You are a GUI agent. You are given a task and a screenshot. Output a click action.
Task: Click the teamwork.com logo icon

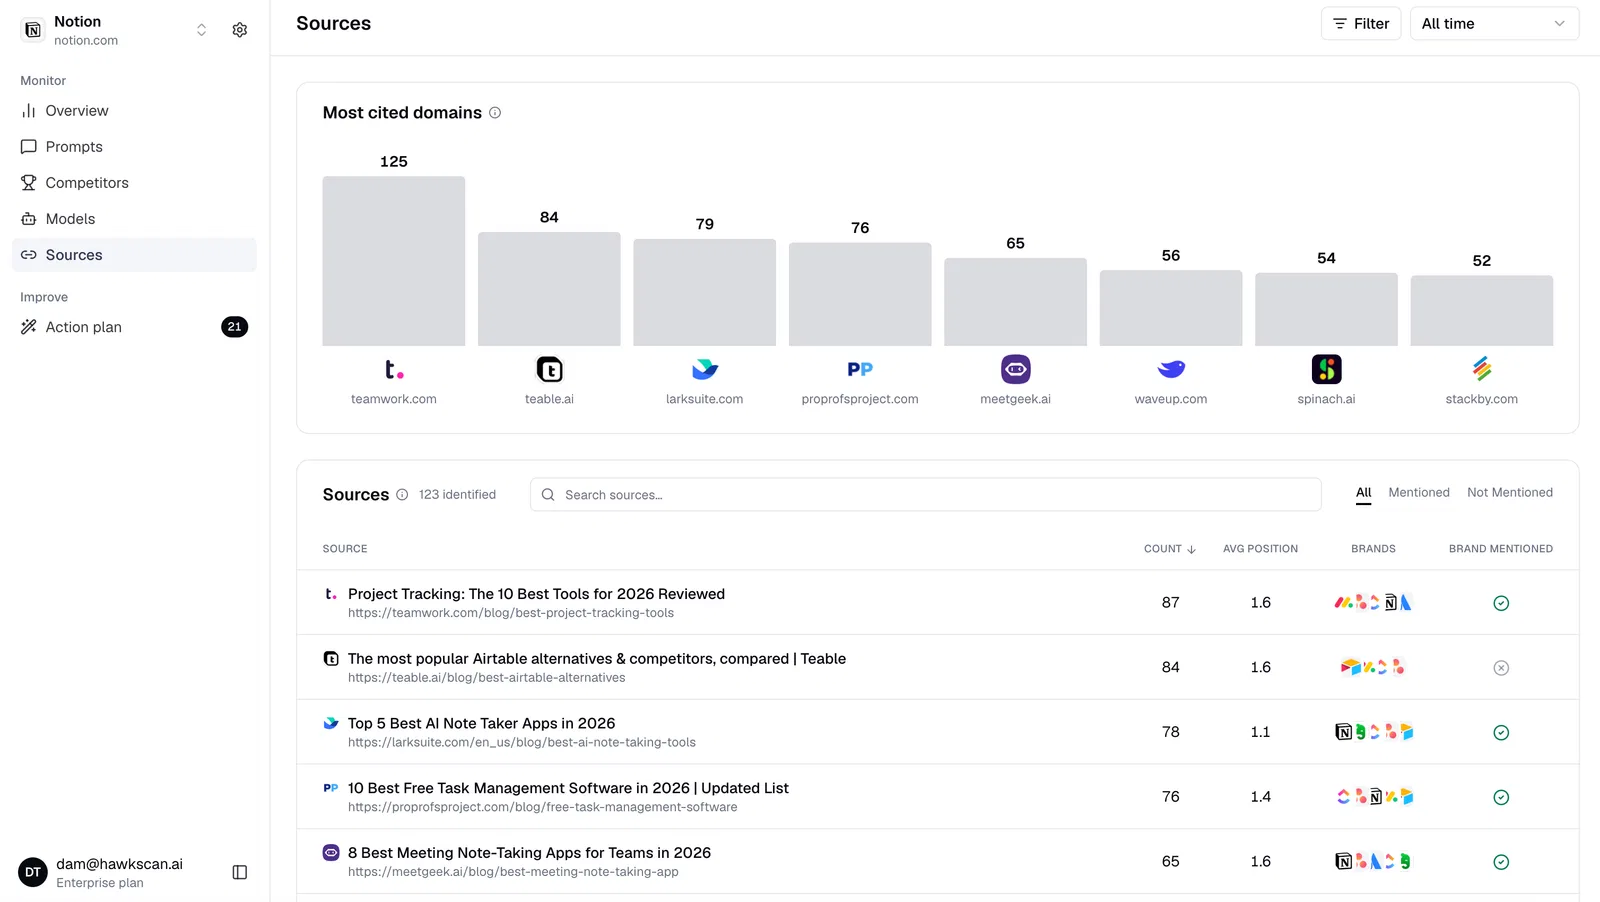click(x=394, y=370)
